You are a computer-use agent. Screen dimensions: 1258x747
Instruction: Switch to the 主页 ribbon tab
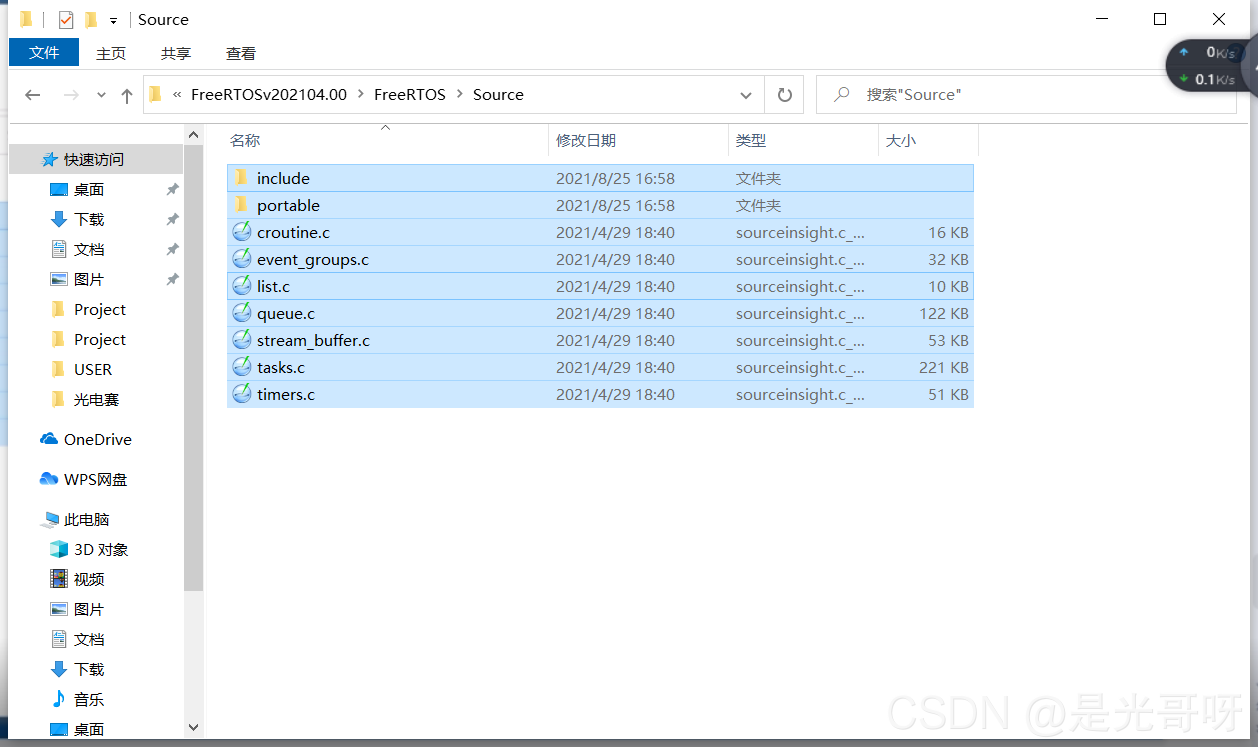pyautogui.click(x=111, y=53)
